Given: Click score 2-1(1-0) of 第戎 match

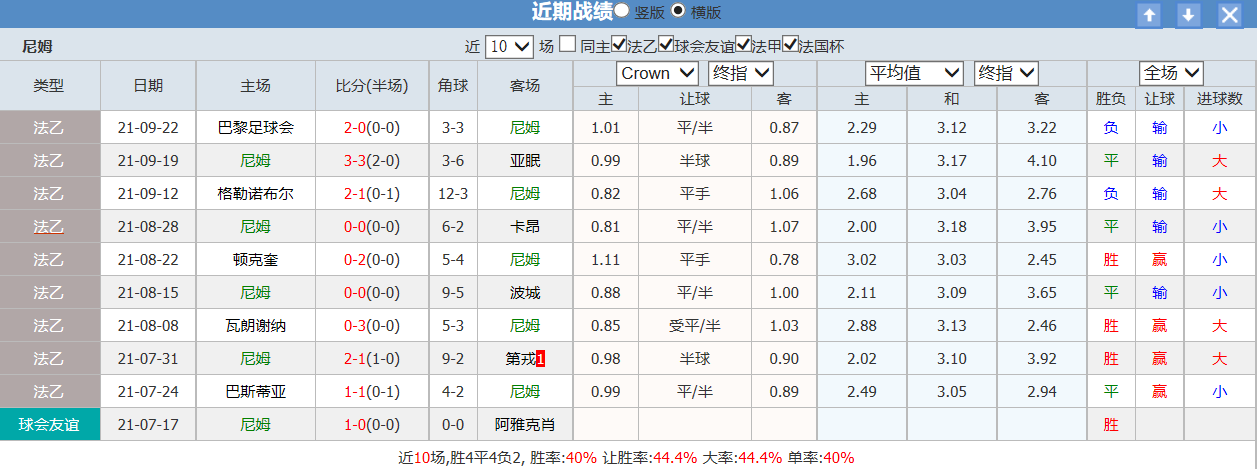Looking at the screenshot, I should click(x=372, y=359).
